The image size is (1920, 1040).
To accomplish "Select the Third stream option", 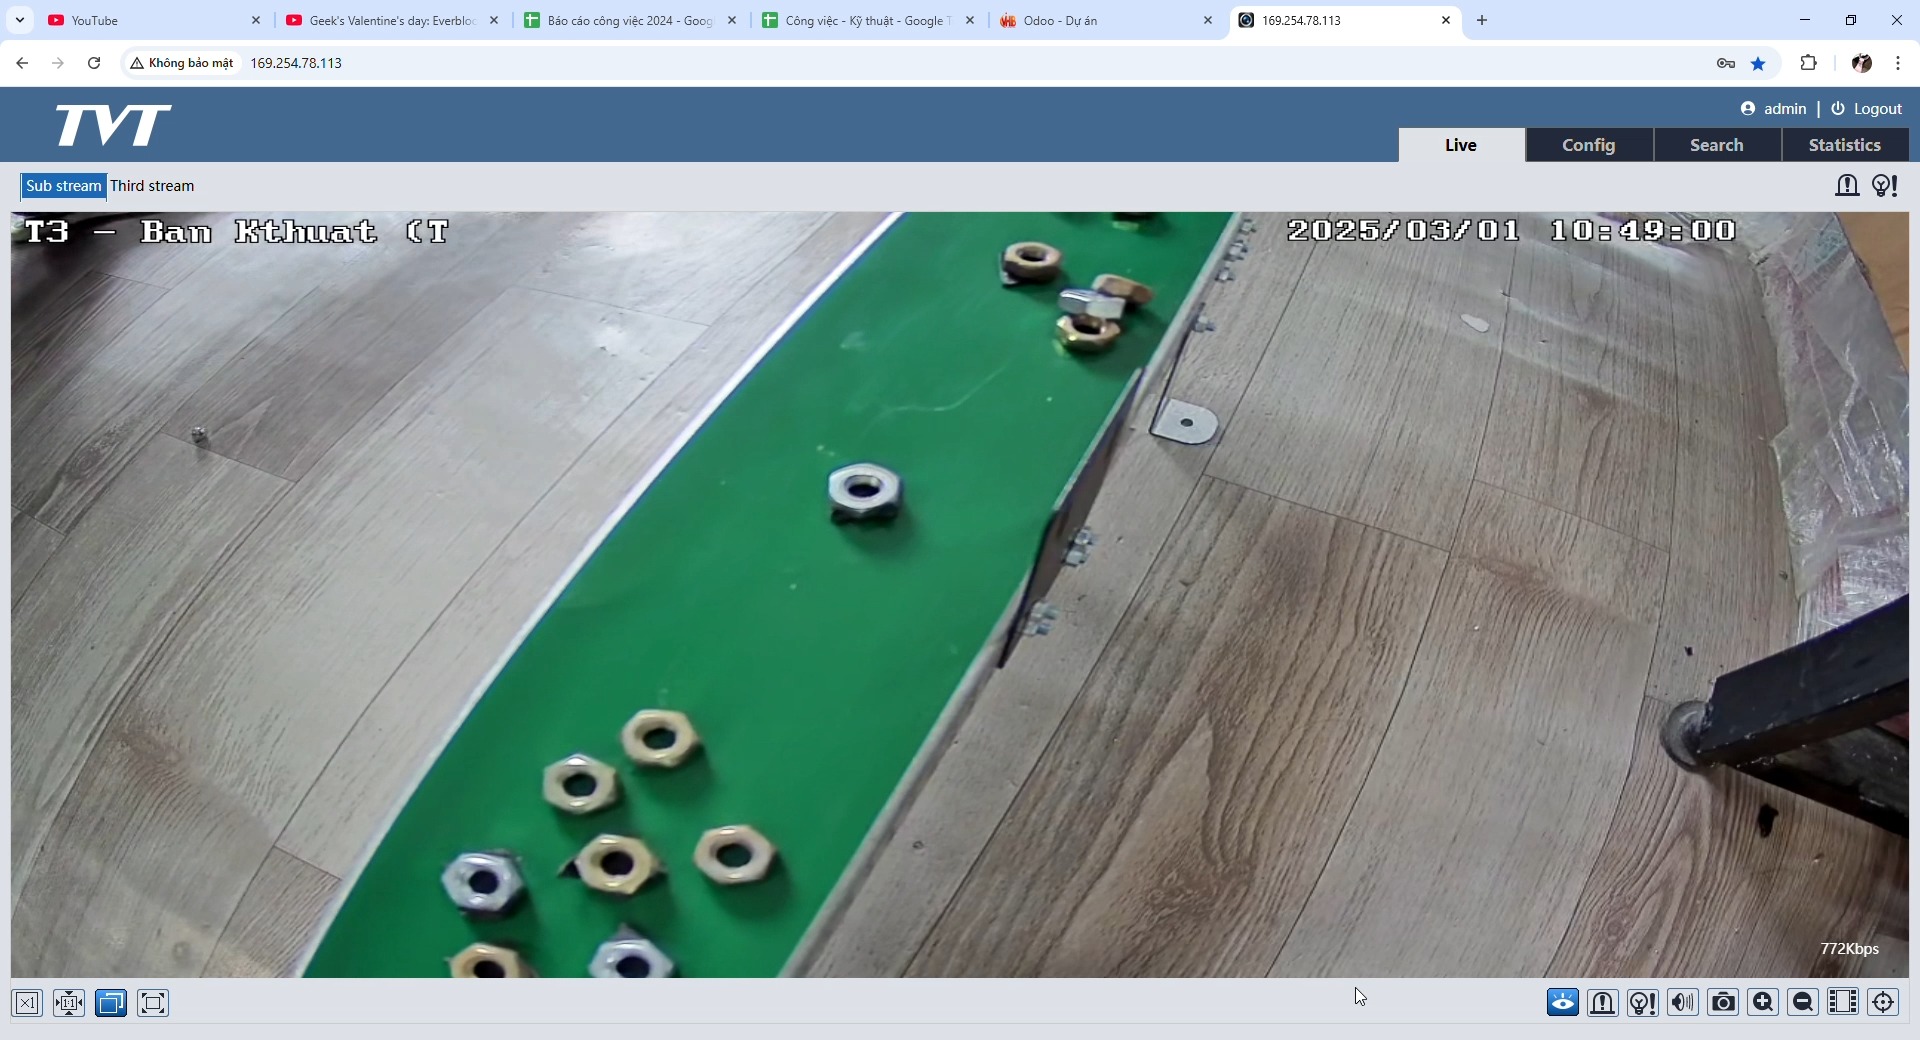I will tap(152, 185).
